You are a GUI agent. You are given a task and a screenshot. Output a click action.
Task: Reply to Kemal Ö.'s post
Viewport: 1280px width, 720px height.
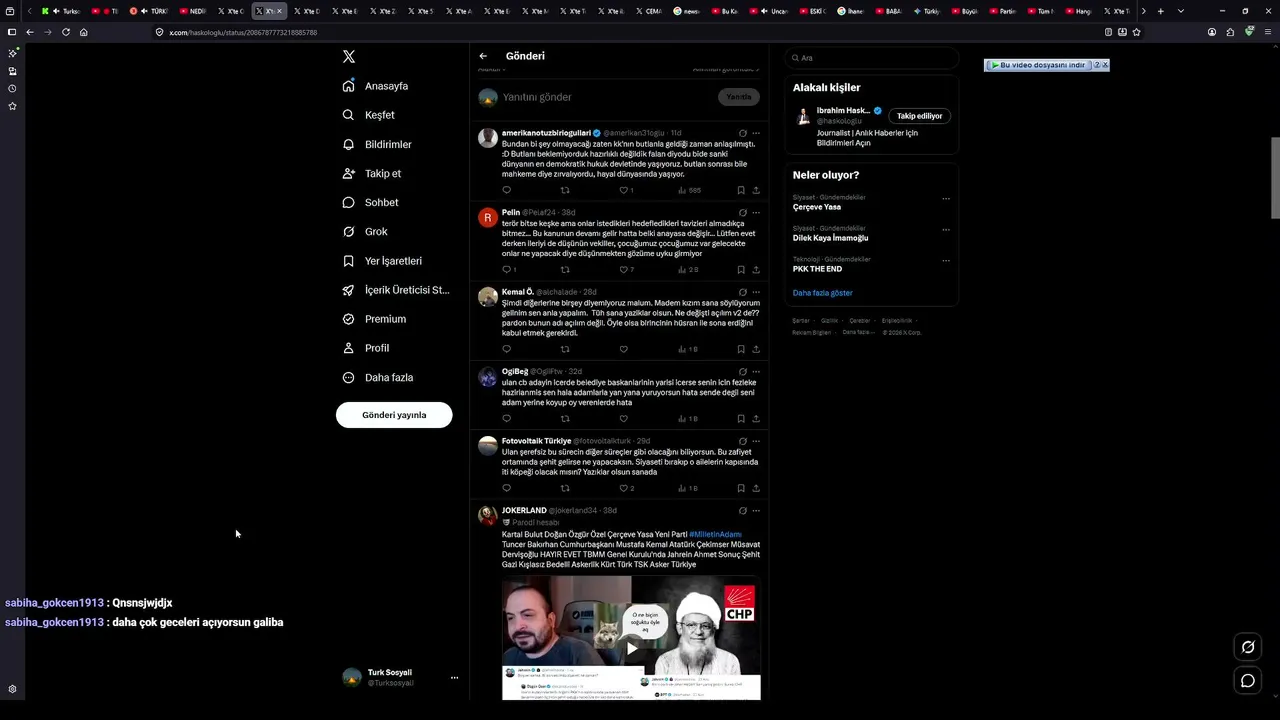point(507,349)
